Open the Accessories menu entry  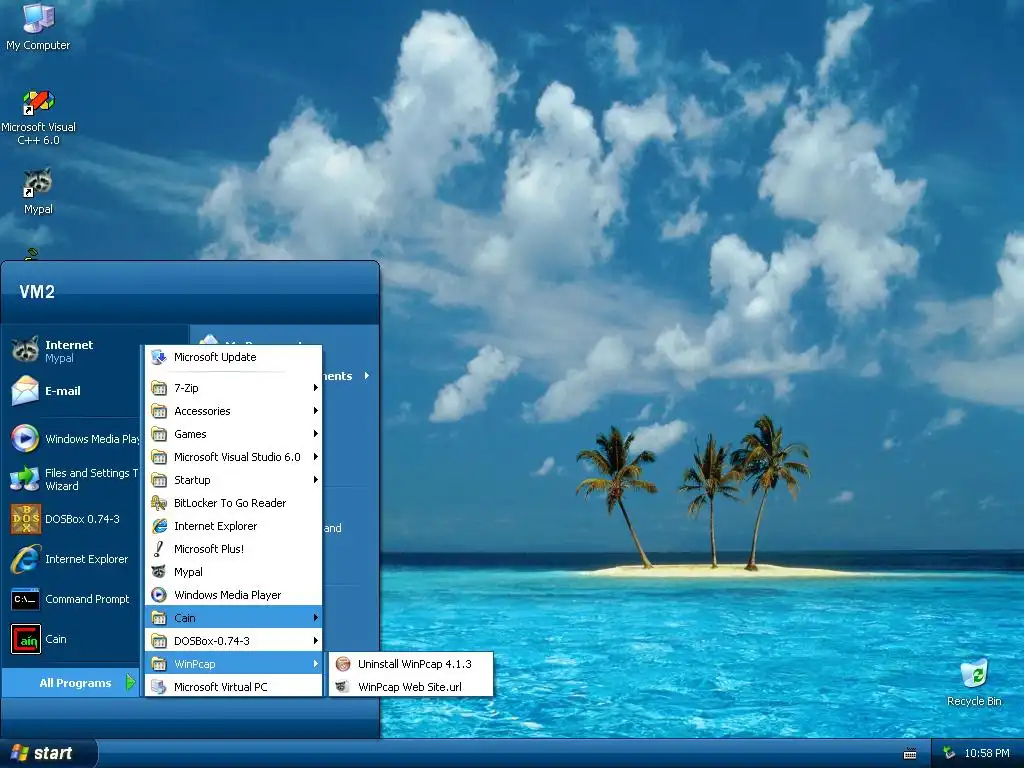[x=234, y=411]
